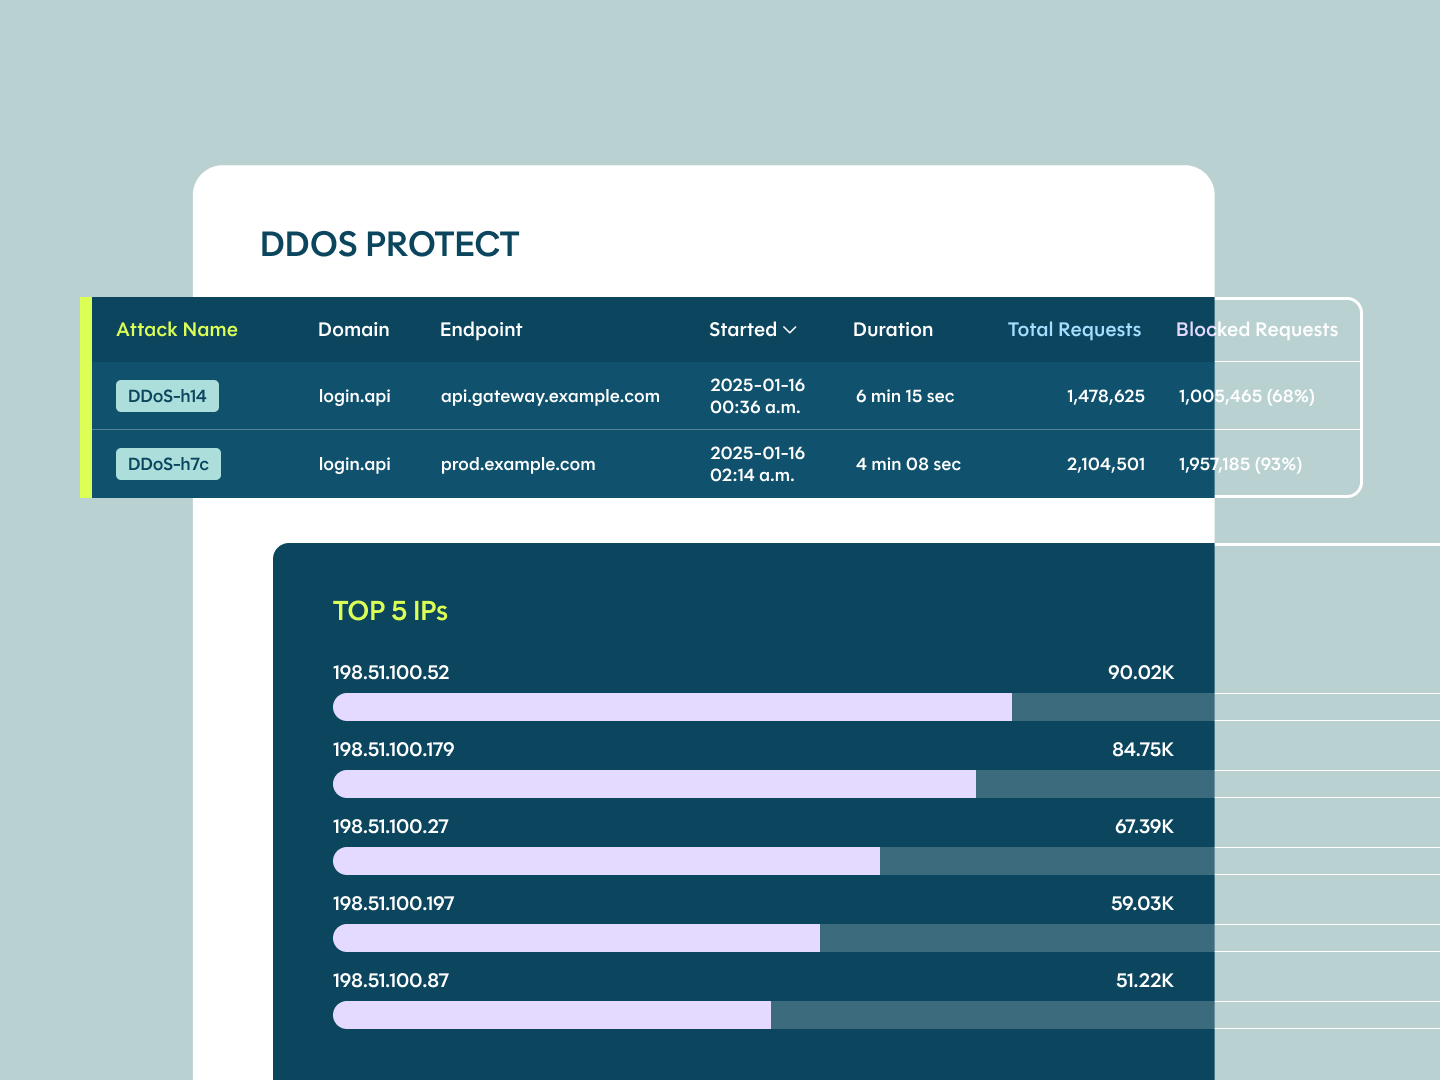Click the TOP 5 IPs heading
Viewport: 1440px width, 1080px height.
point(390,611)
